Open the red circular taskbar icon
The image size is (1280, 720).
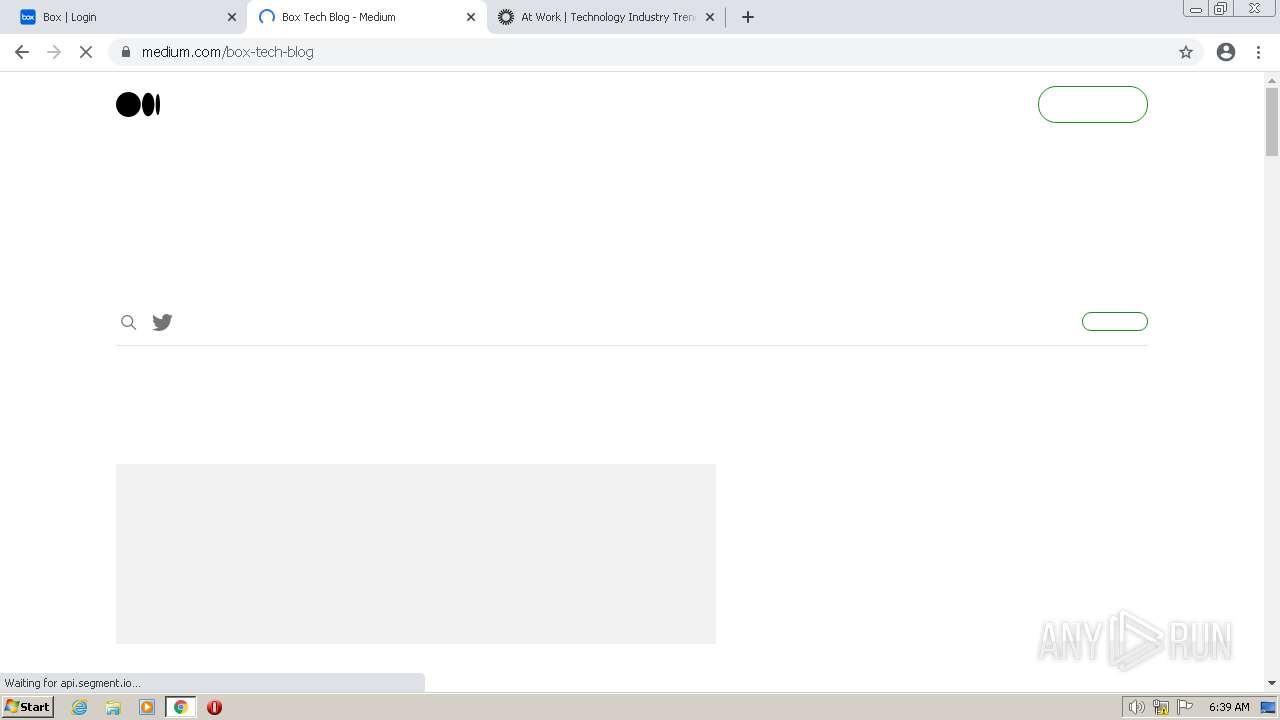pyautogui.click(x=214, y=707)
